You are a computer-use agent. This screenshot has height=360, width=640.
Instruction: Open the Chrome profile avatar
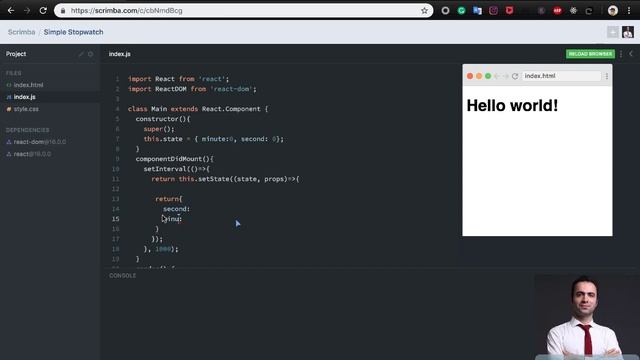pyautogui.click(x=613, y=11)
